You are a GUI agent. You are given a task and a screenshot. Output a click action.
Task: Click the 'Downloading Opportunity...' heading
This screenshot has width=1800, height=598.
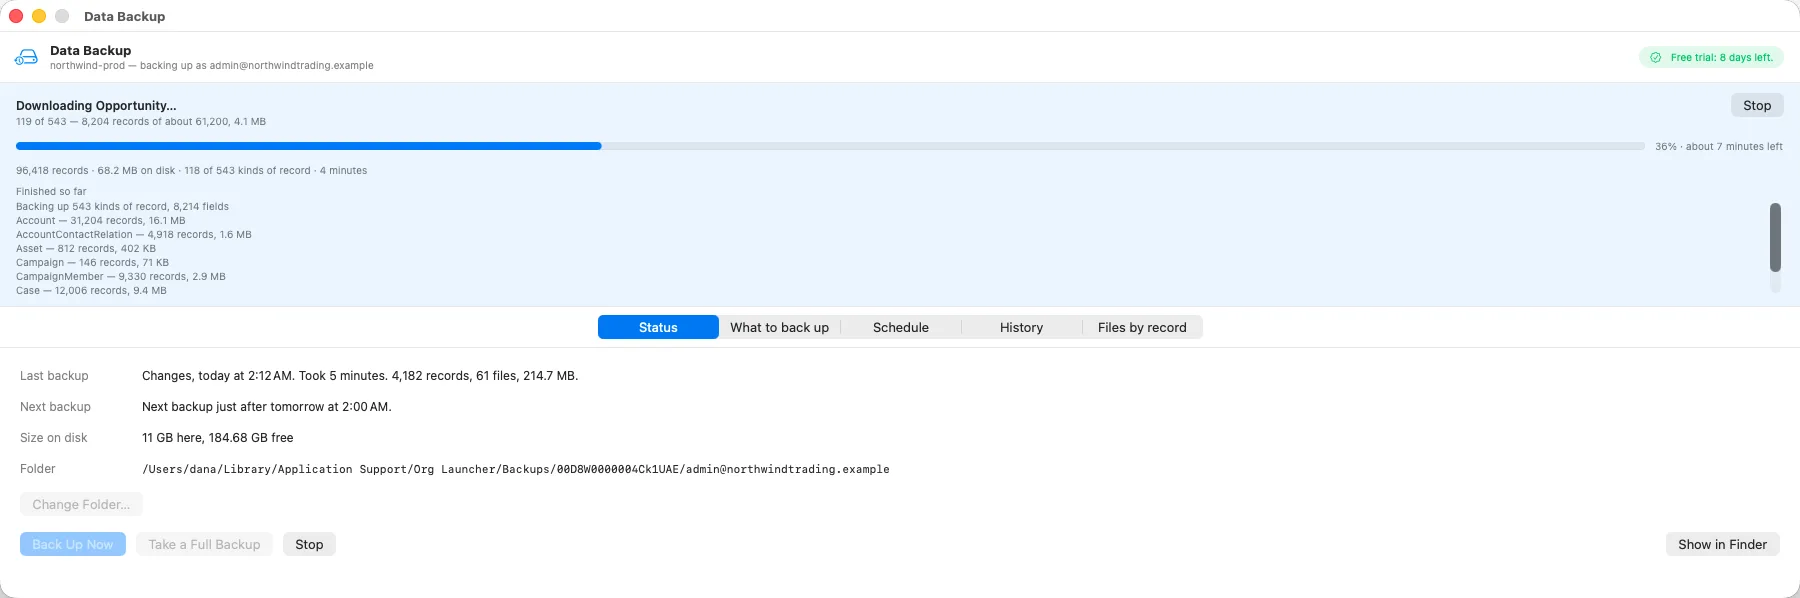pyautogui.click(x=96, y=105)
